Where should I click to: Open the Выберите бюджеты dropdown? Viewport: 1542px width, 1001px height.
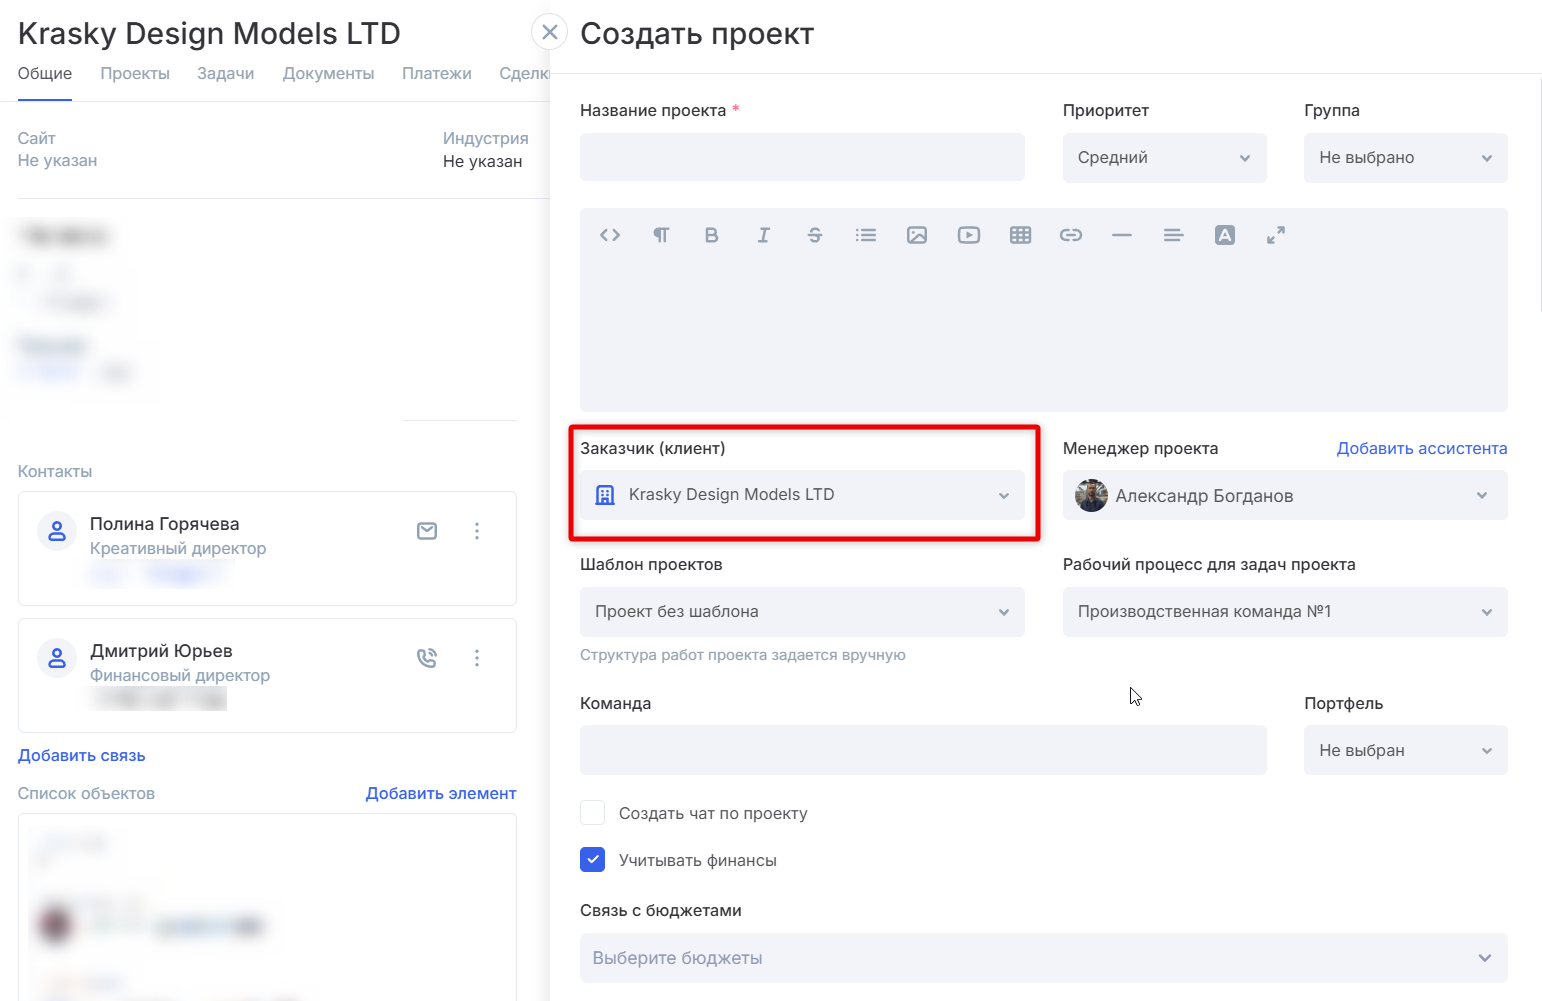tap(1043, 958)
